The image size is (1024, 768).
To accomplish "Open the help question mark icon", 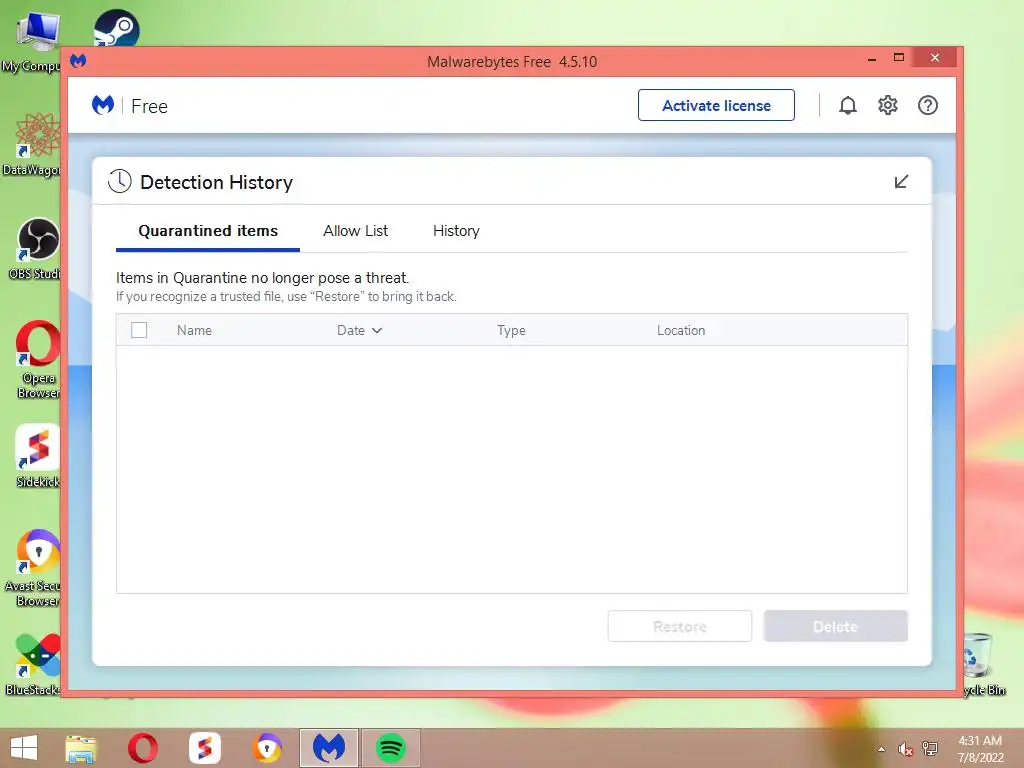I will tap(927, 105).
